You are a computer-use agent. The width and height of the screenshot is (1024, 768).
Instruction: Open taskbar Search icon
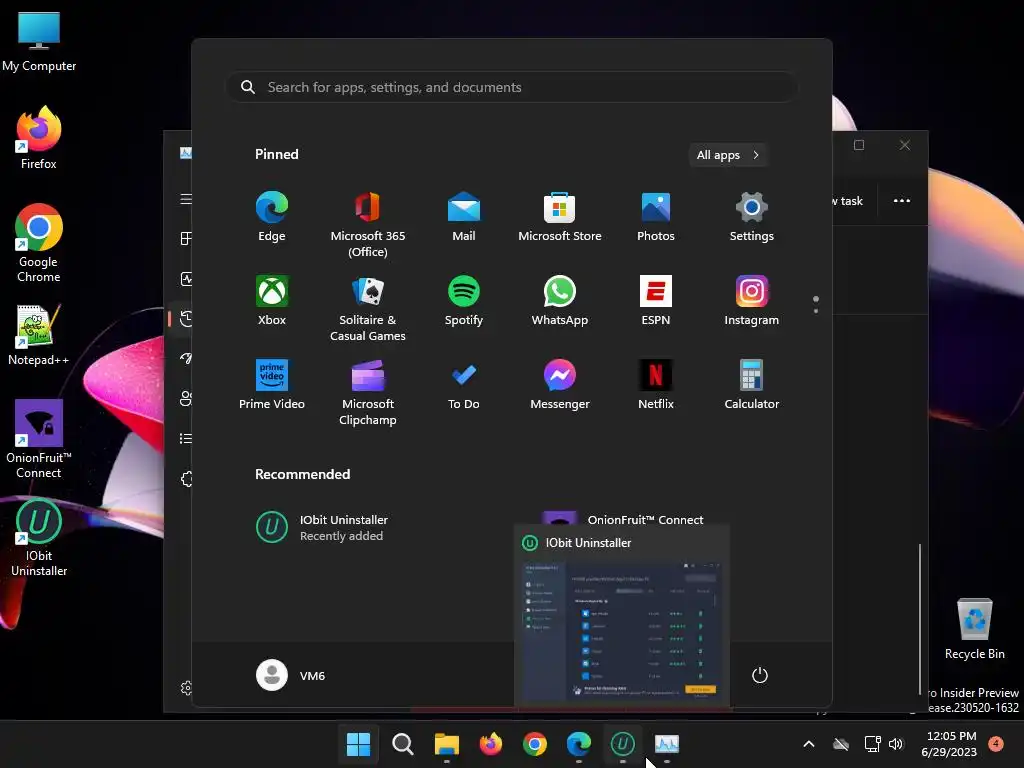click(402, 744)
